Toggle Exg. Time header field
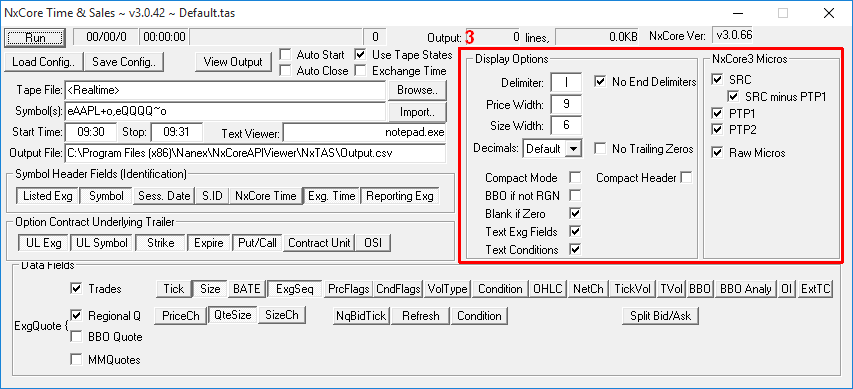The image size is (853, 389). 331,196
